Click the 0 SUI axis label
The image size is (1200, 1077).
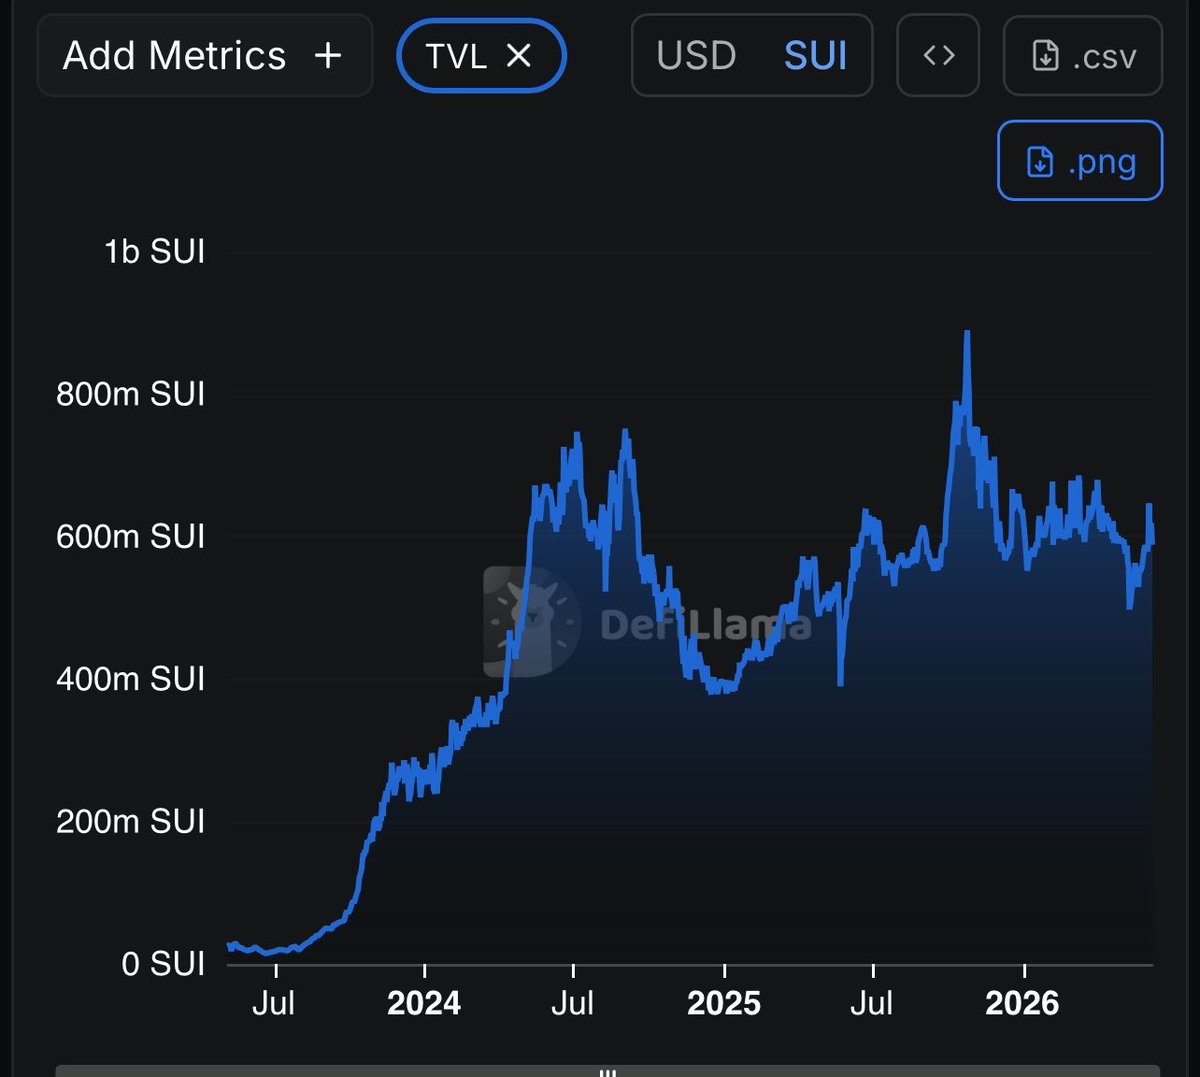tap(163, 964)
